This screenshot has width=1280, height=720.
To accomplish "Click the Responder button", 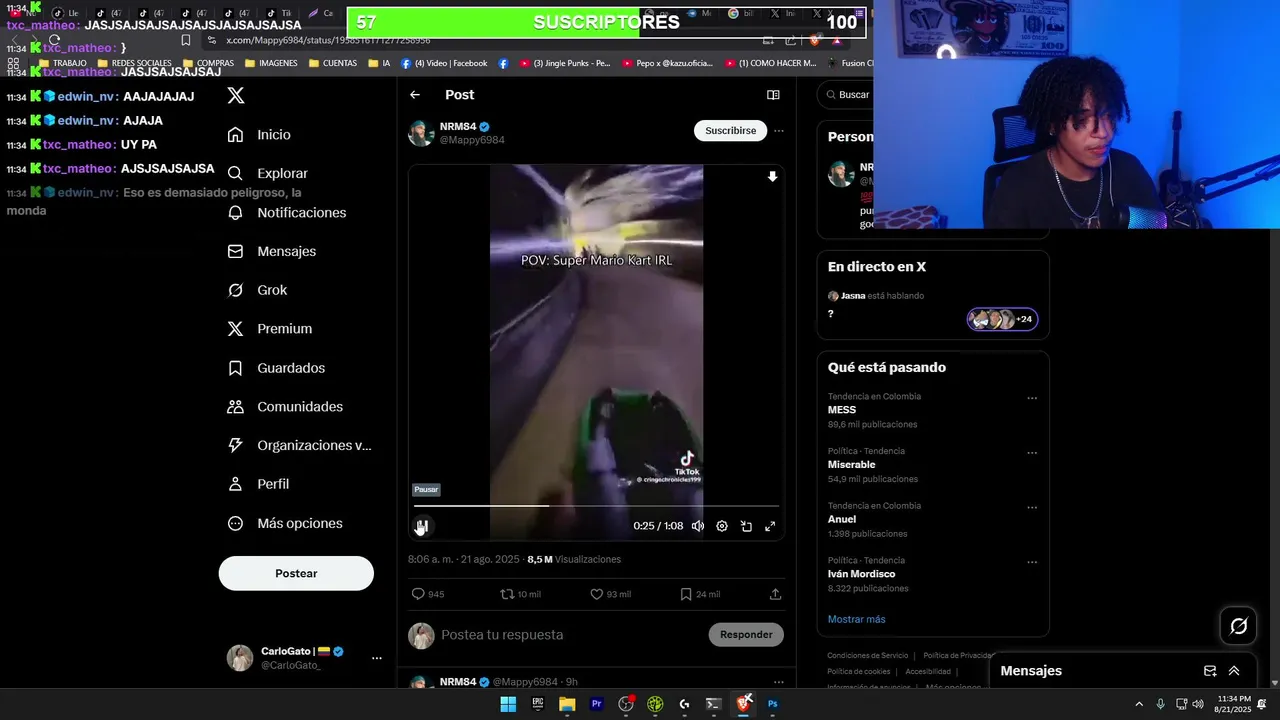I will [x=746, y=635].
